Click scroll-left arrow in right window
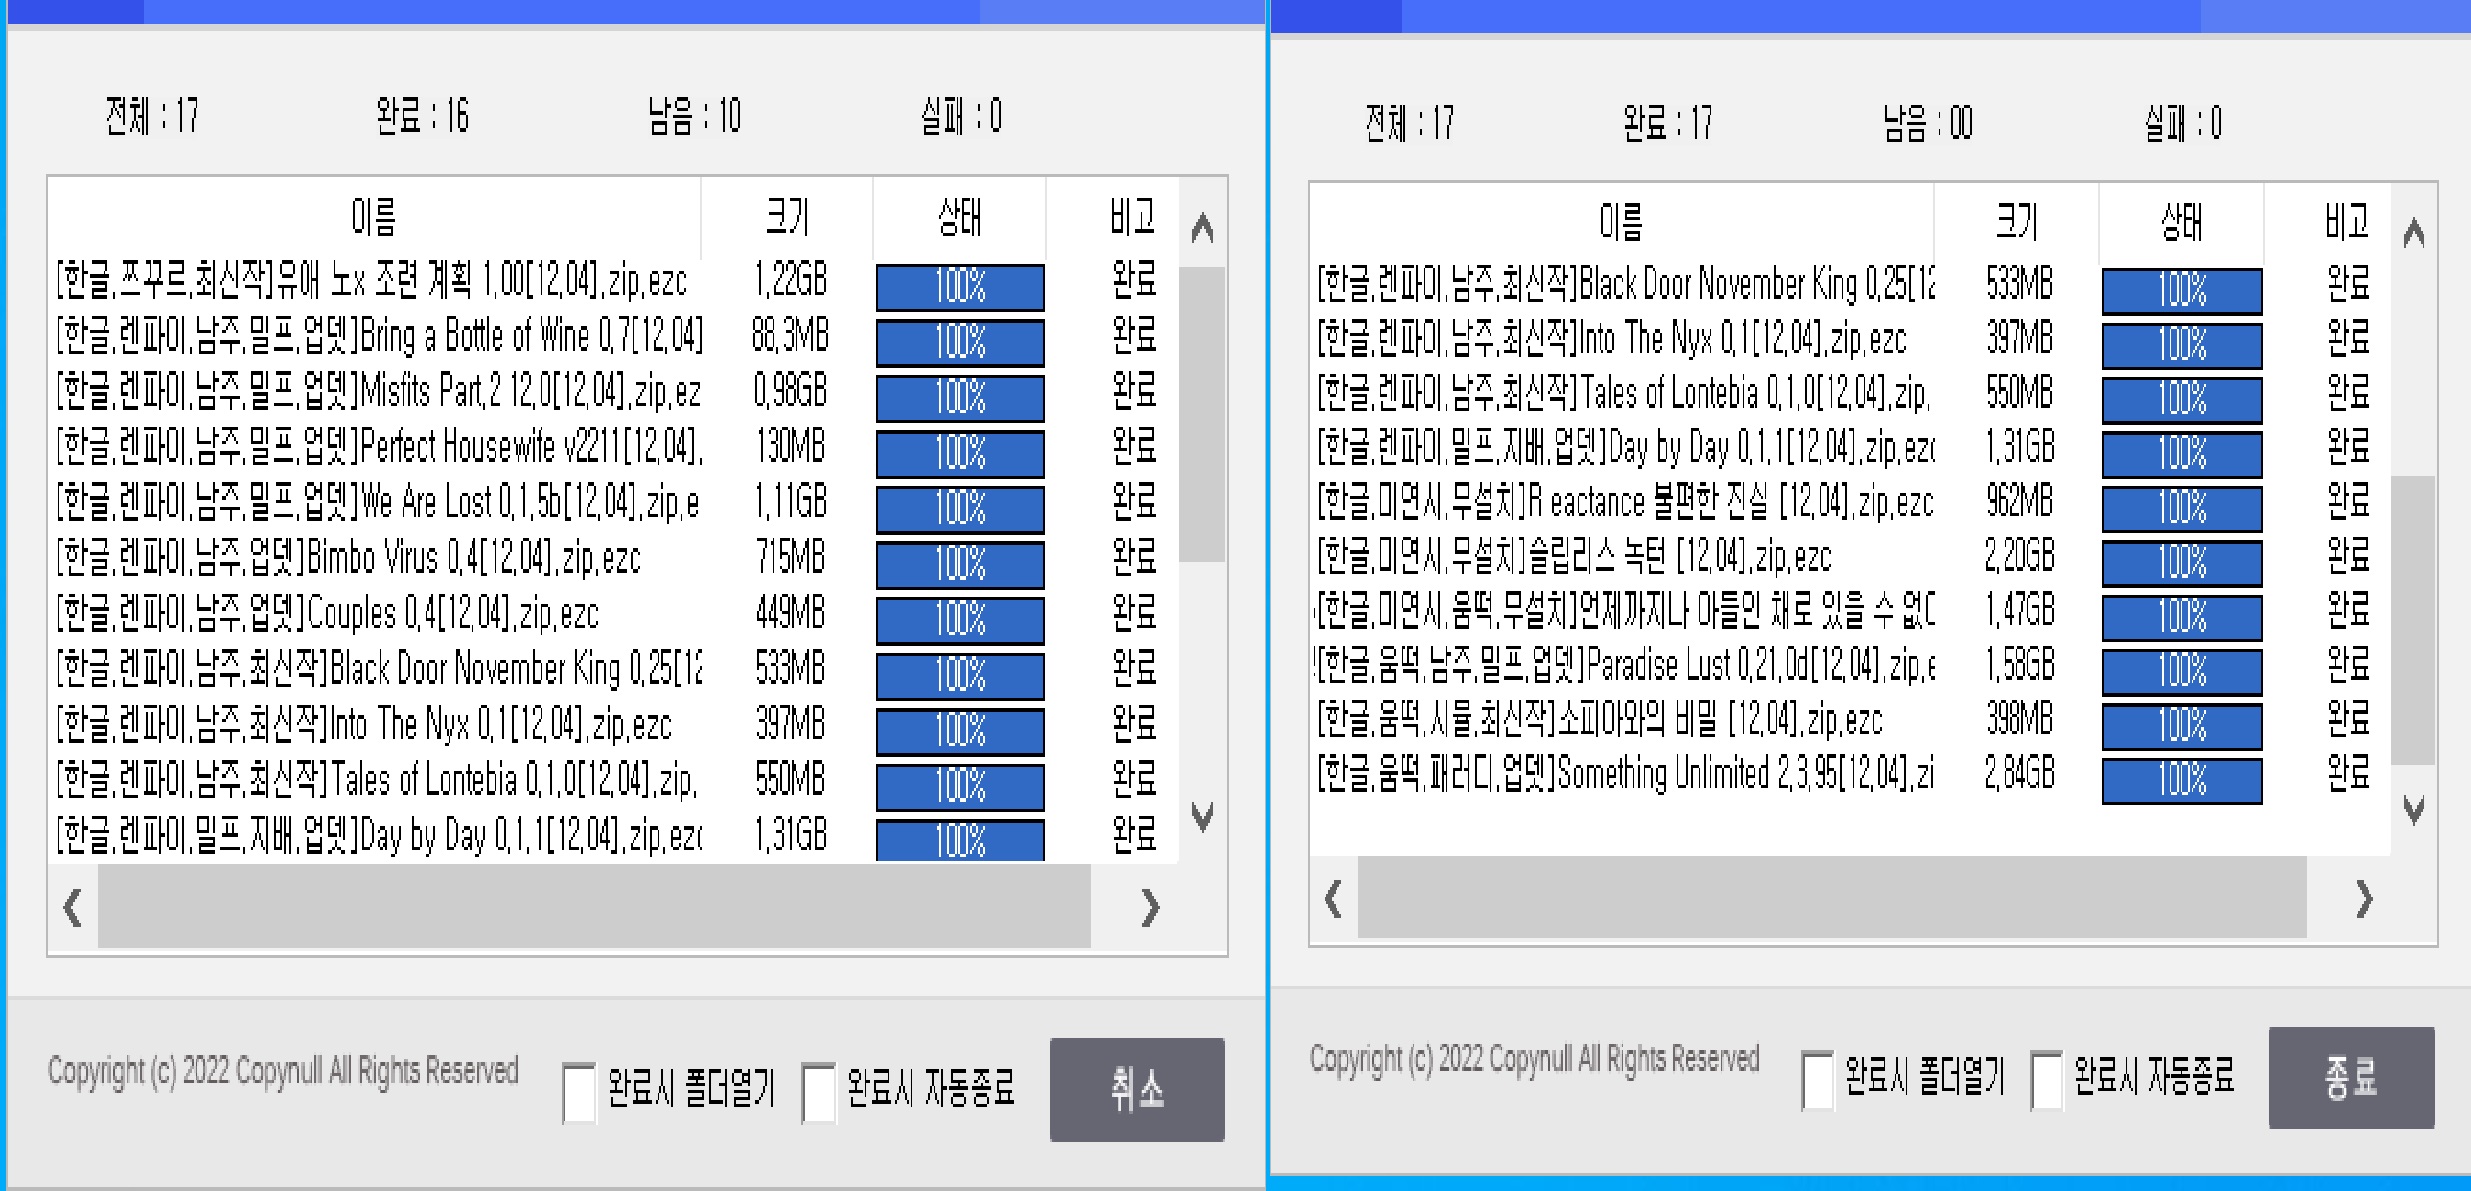Screen dimensions: 2471x1191 coord(1333,899)
